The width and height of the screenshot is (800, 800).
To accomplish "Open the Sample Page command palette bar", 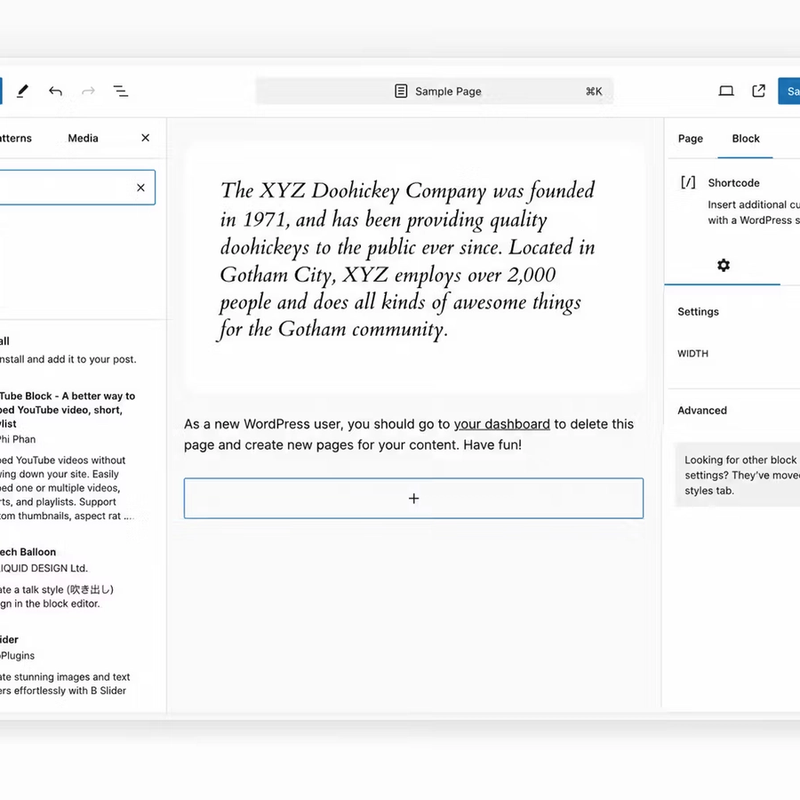I will (x=434, y=91).
